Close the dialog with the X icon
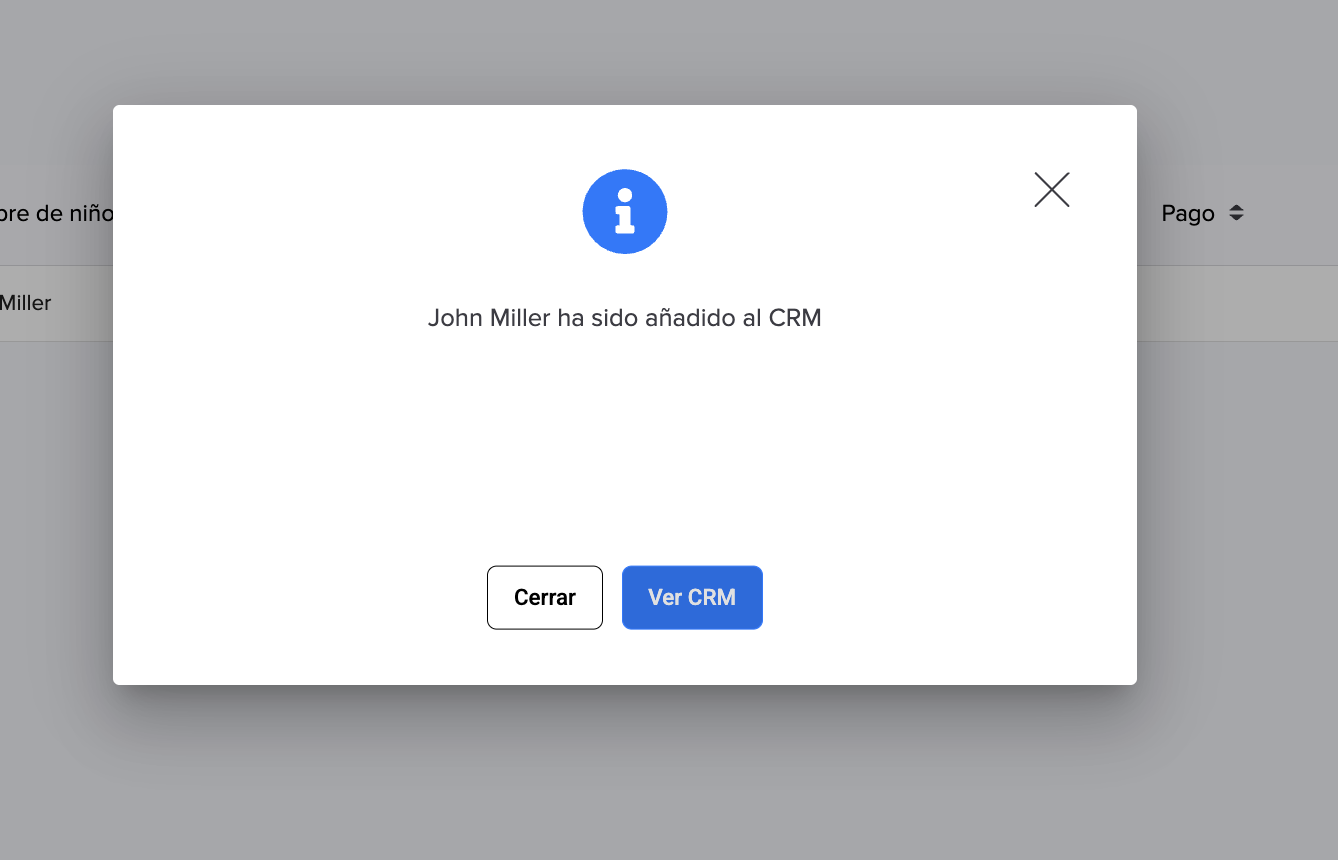 (1052, 190)
